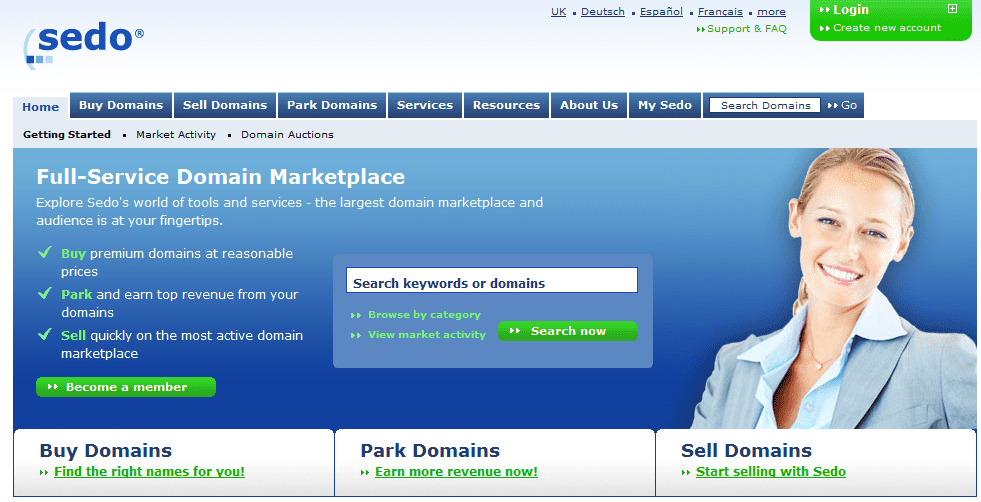This screenshot has height=502, width=981.
Task: Switch site language to Deutsch
Action: point(602,12)
